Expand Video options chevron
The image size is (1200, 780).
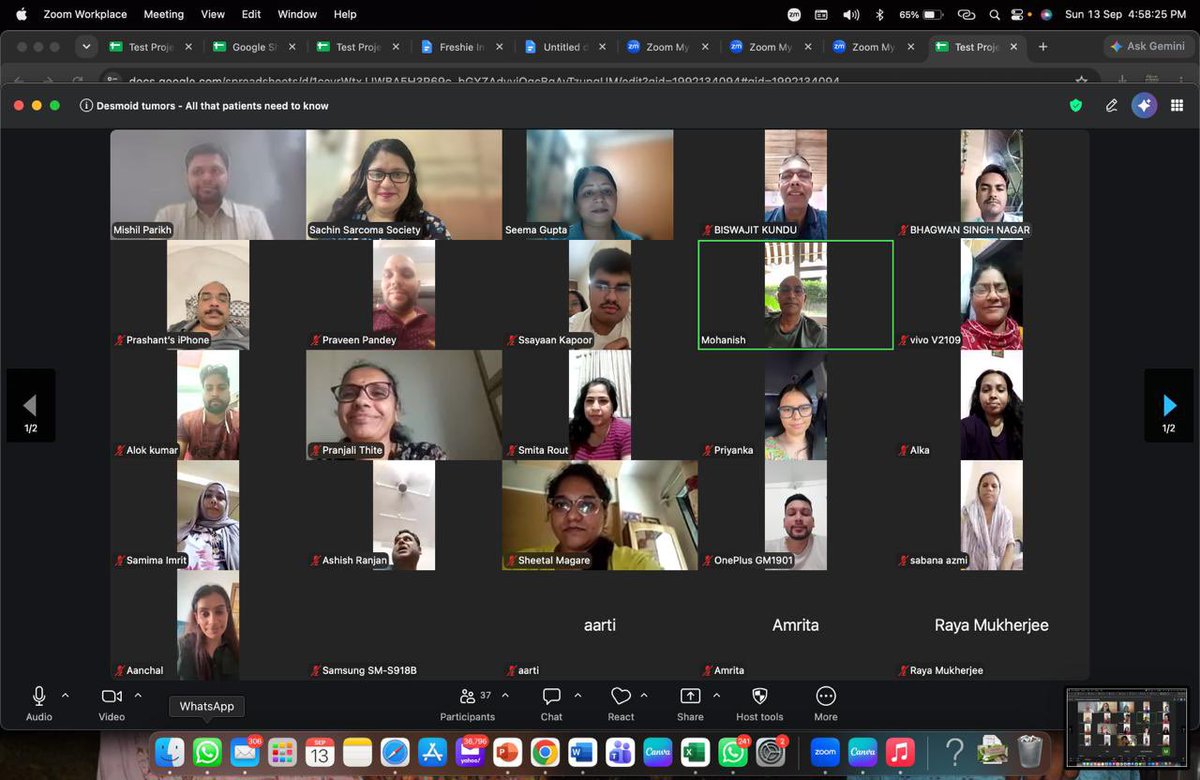[138, 695]
